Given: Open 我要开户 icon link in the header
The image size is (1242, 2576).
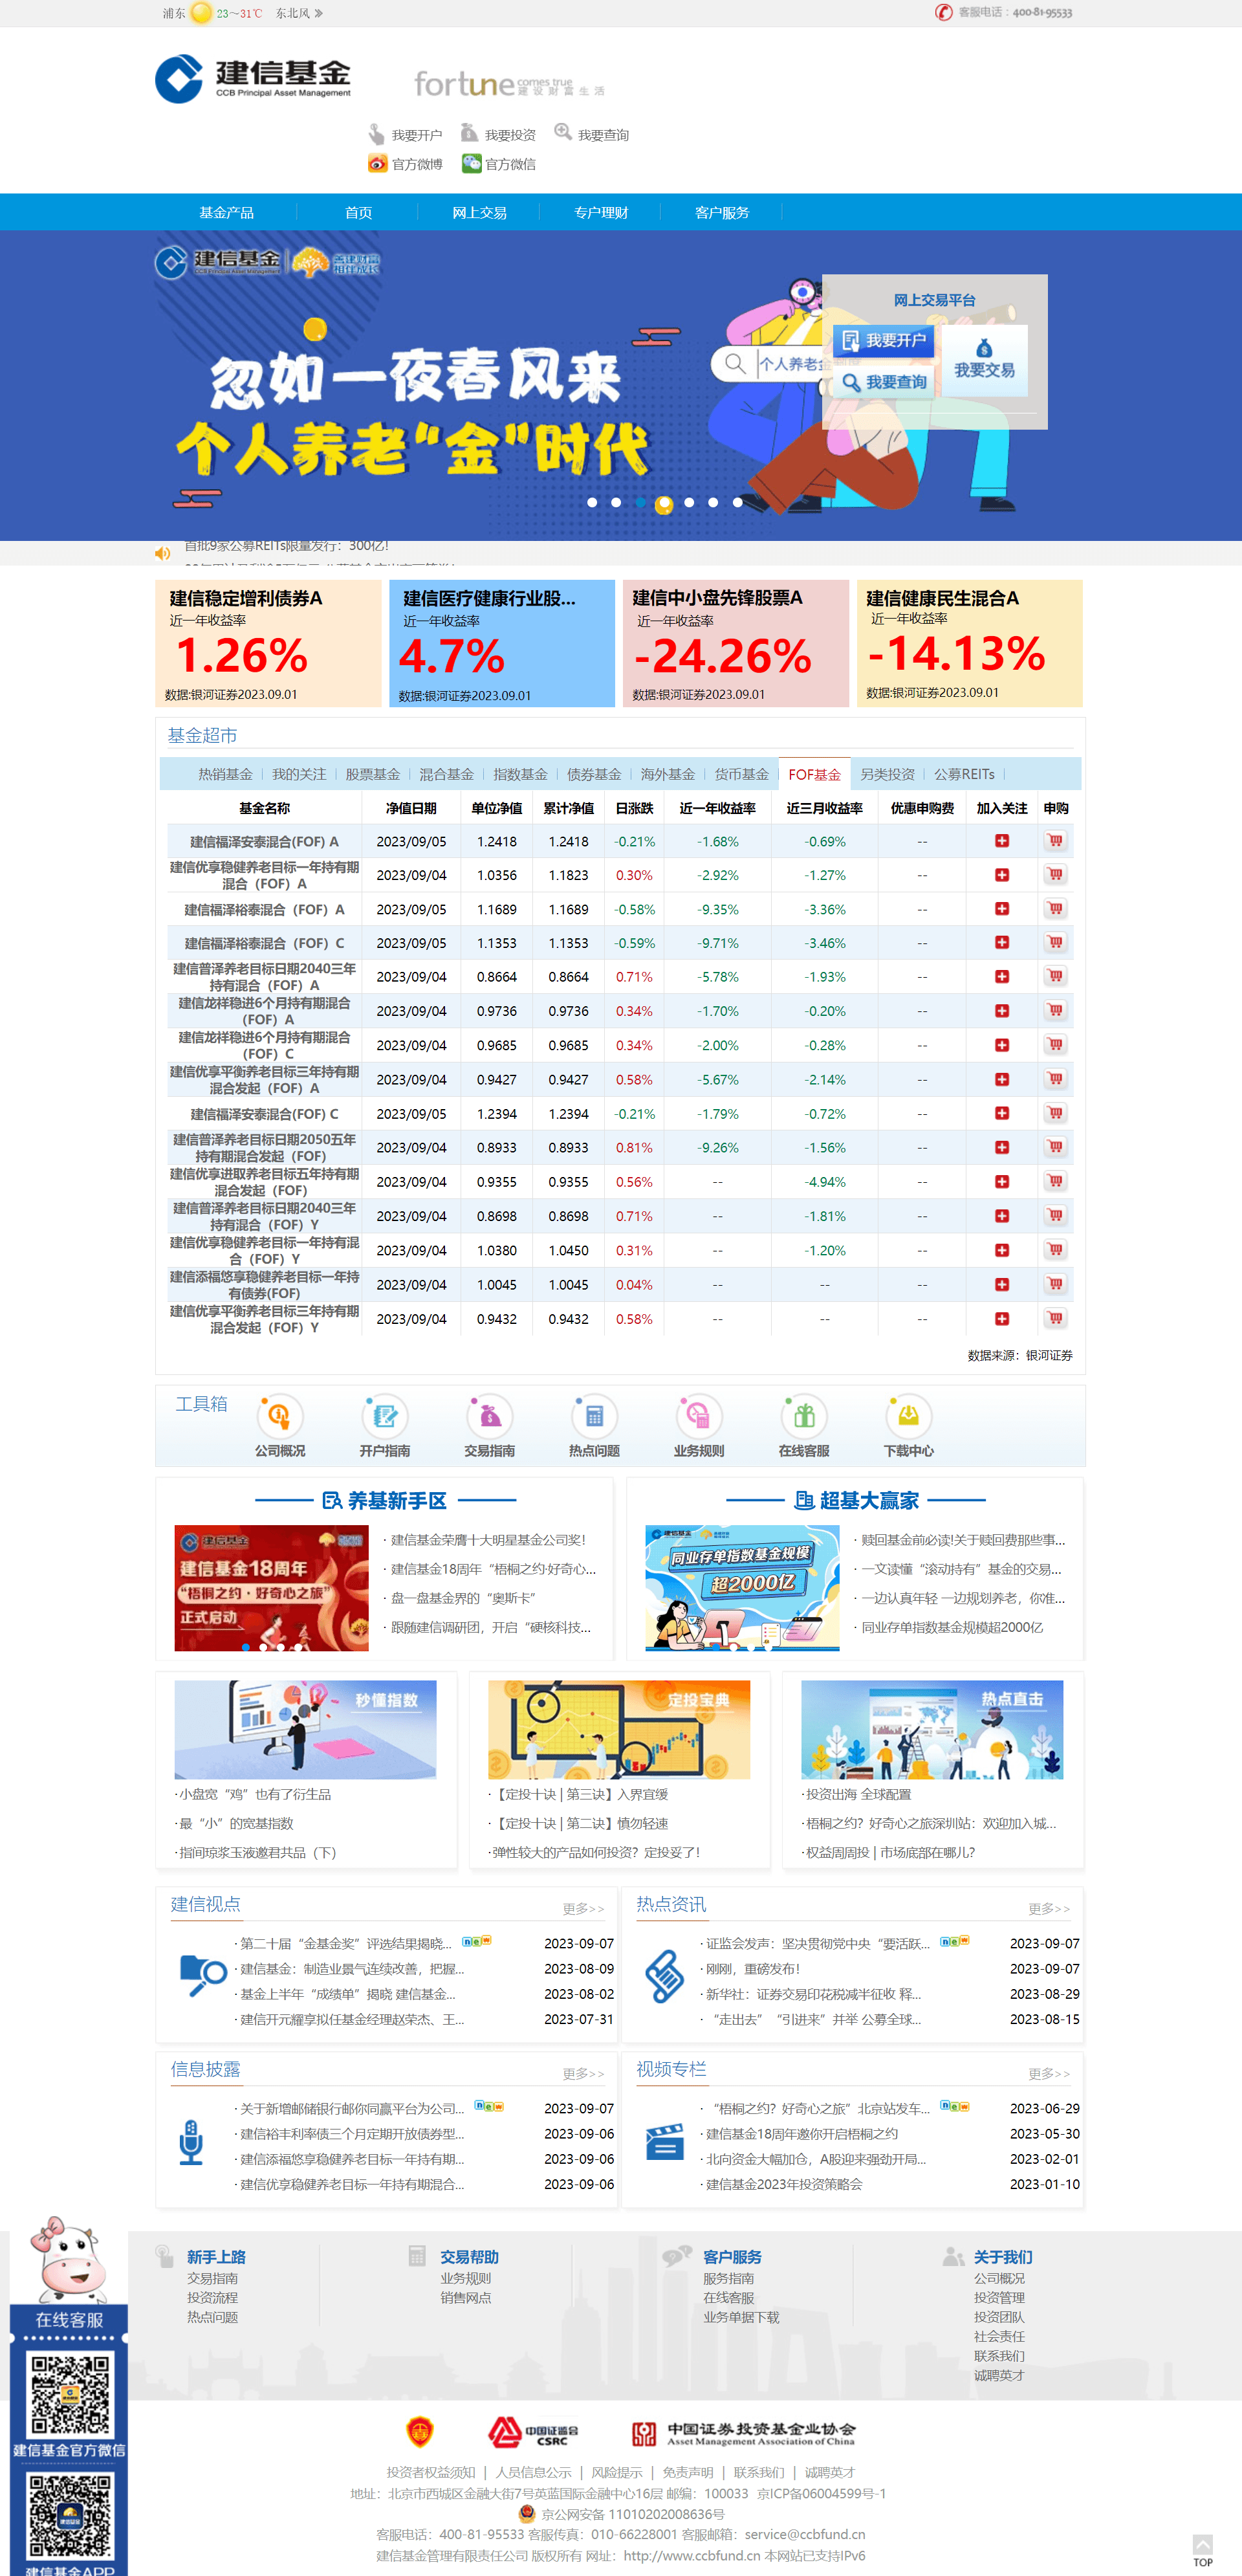Looking at the screenshot, I should (x=405, y=135).
